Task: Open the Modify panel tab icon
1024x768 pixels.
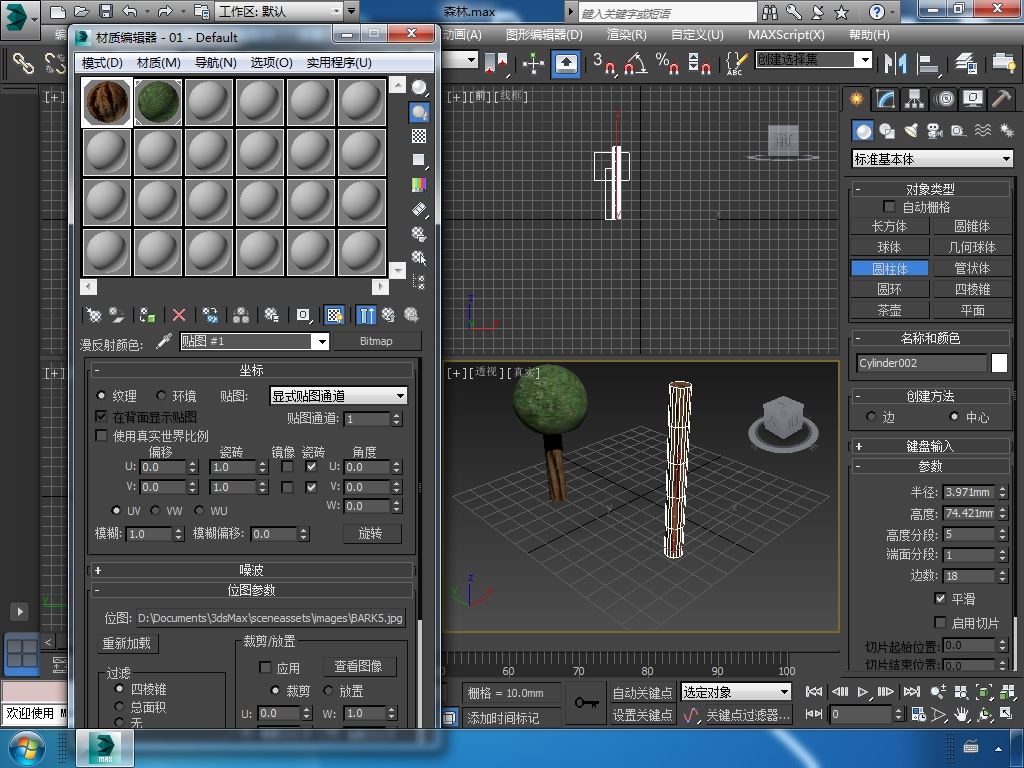Action: coord(886,99)
